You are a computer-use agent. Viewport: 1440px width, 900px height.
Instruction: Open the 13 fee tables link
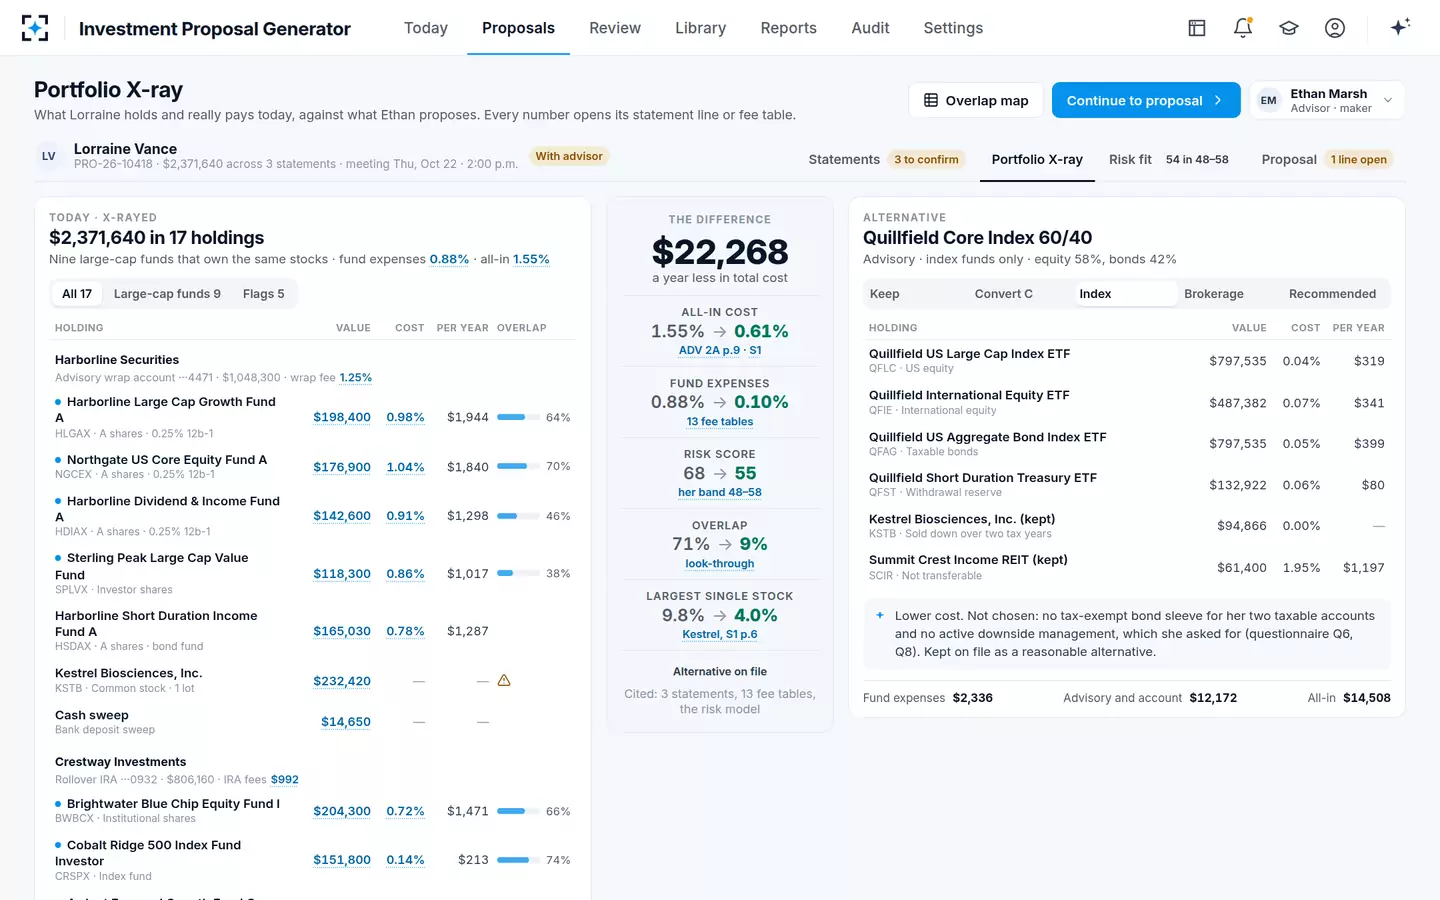pos(720,422)
